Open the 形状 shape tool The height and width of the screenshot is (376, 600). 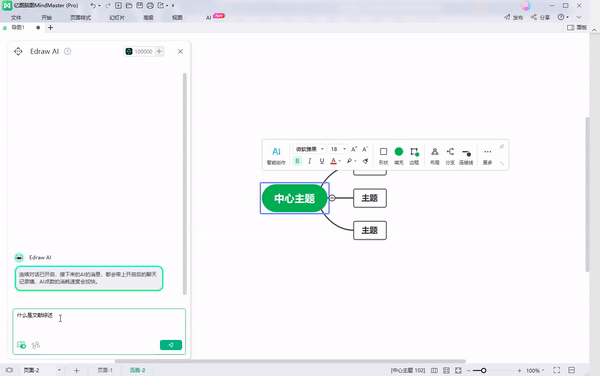pos(383,155)
